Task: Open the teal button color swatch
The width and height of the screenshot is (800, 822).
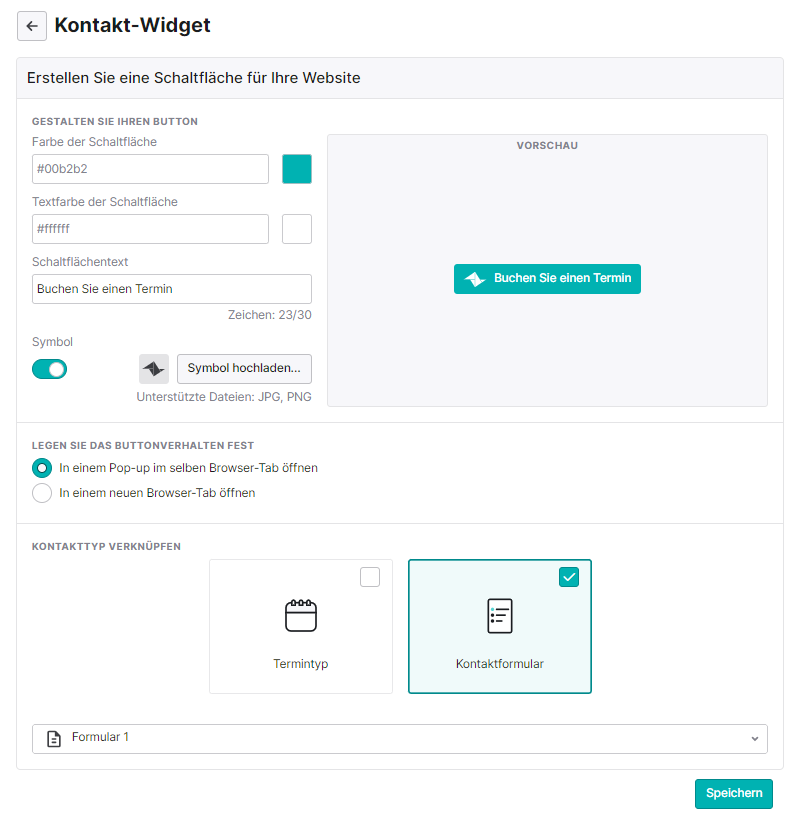Action: 297,169
